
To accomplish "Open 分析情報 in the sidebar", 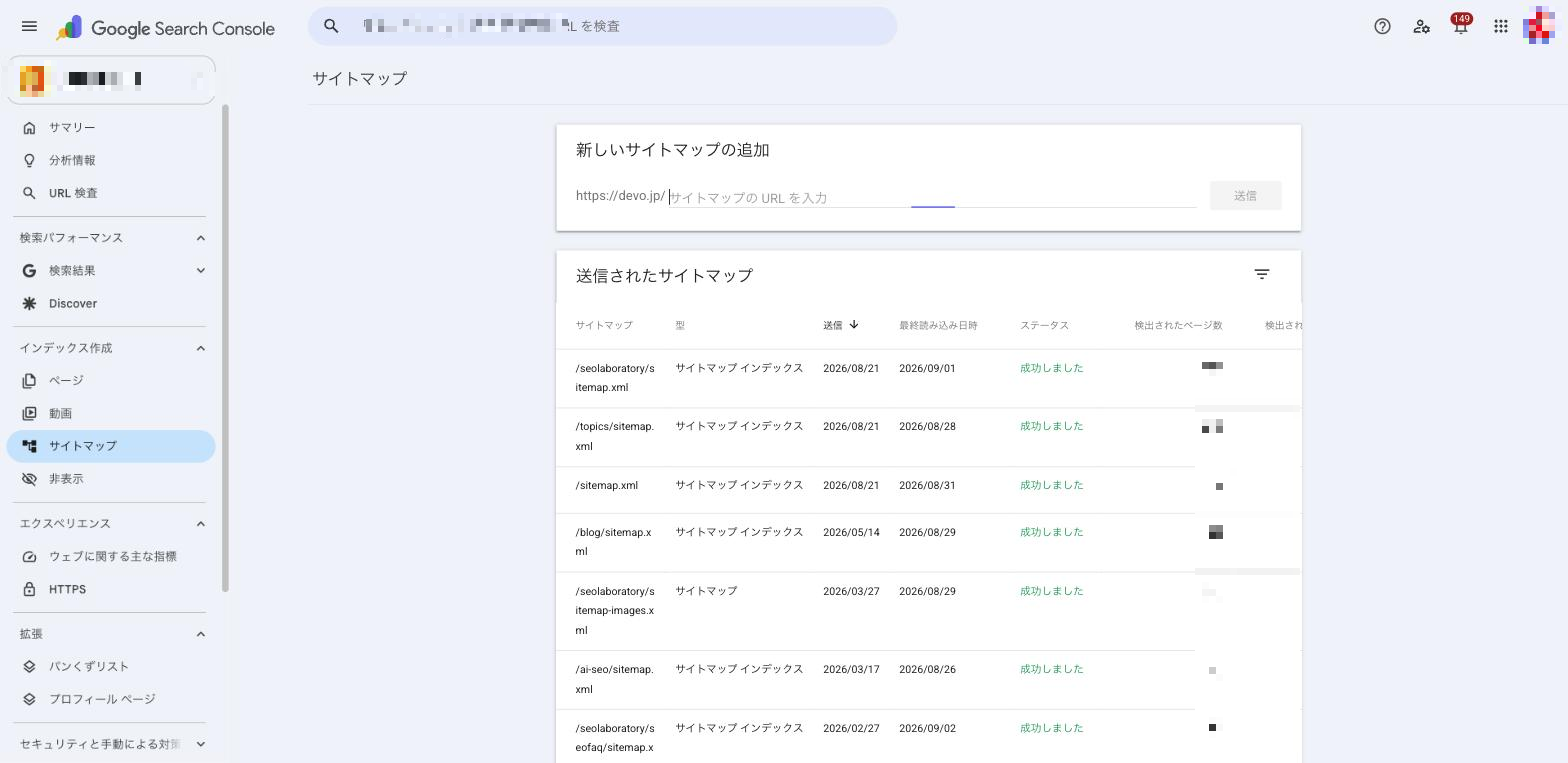I will click(x=111, y=160).
